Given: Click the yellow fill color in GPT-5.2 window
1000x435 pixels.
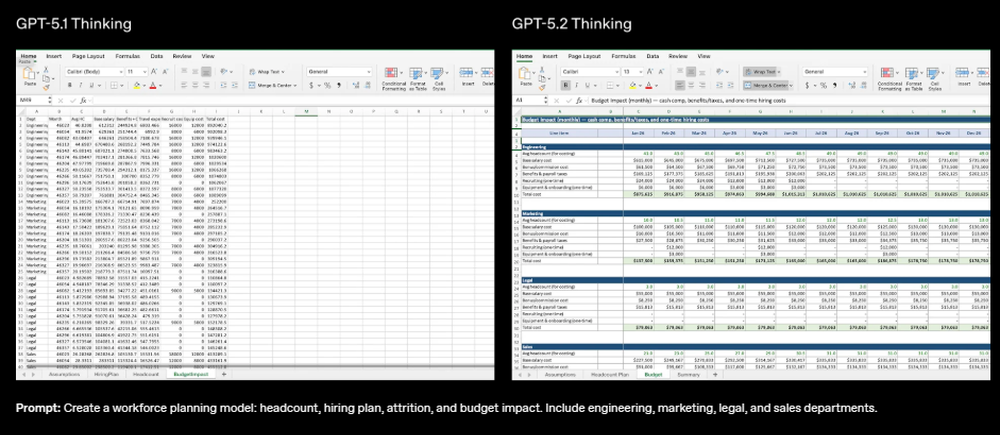Looking at the screenshot, I should point(632,85).
